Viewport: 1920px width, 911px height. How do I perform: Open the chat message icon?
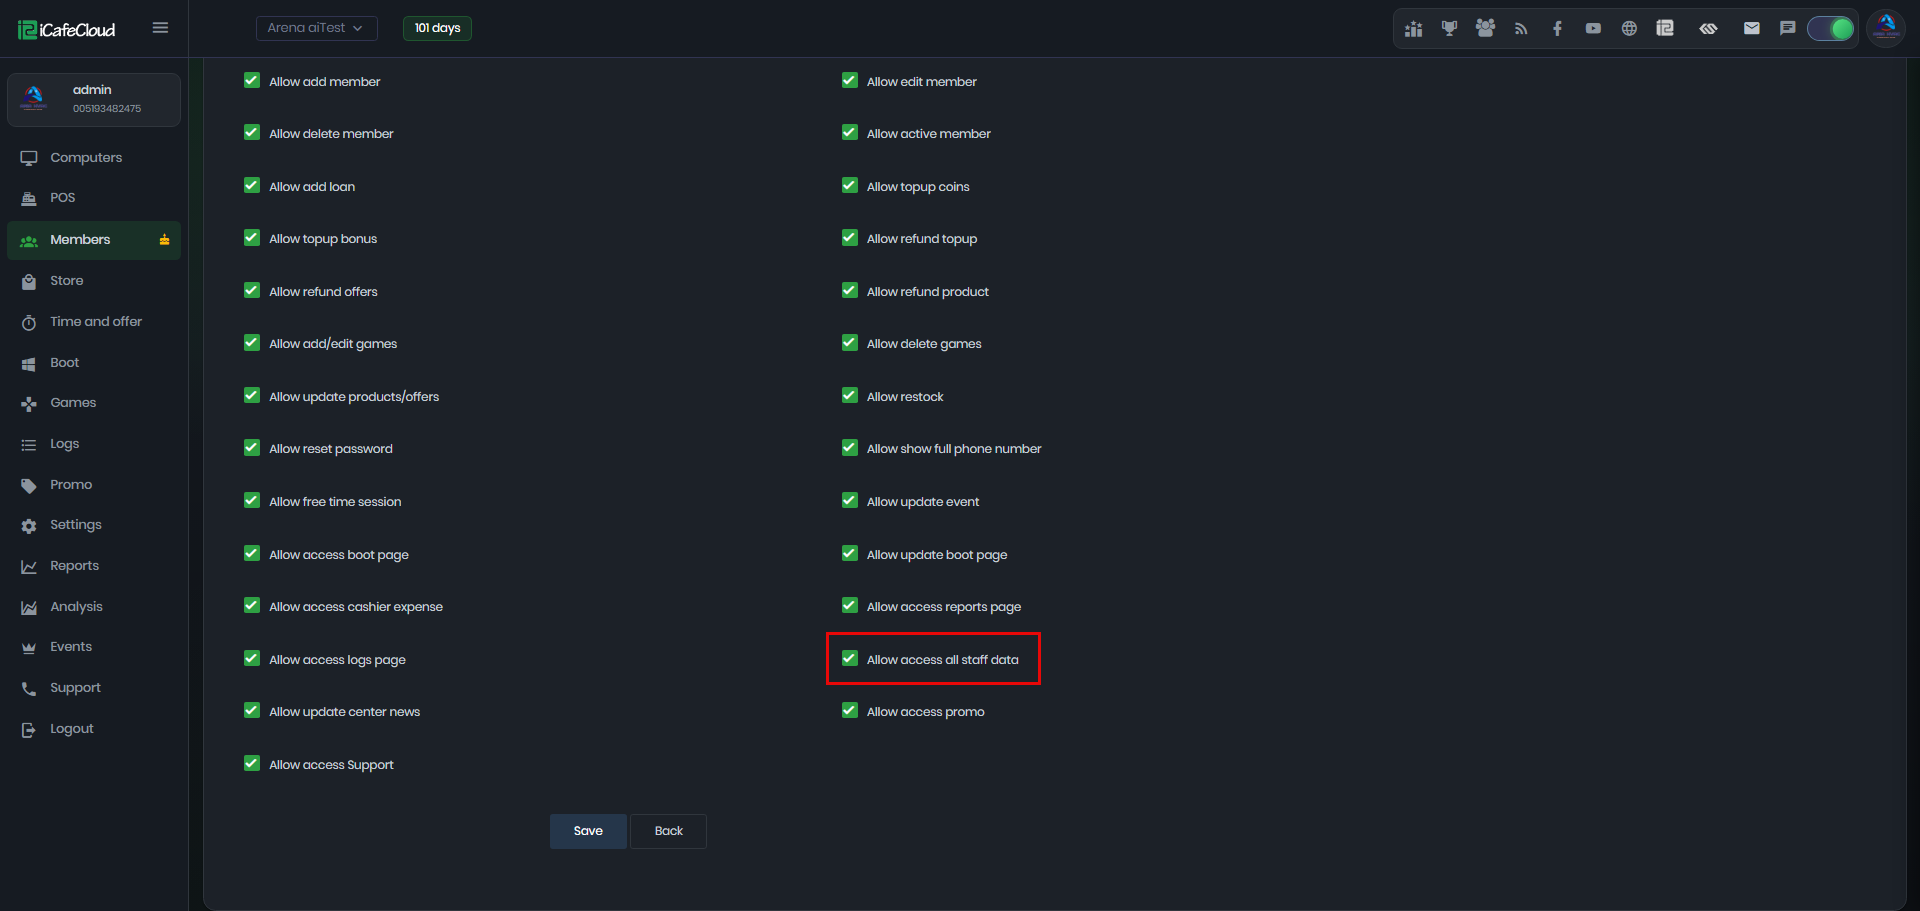coord(1788,29)
